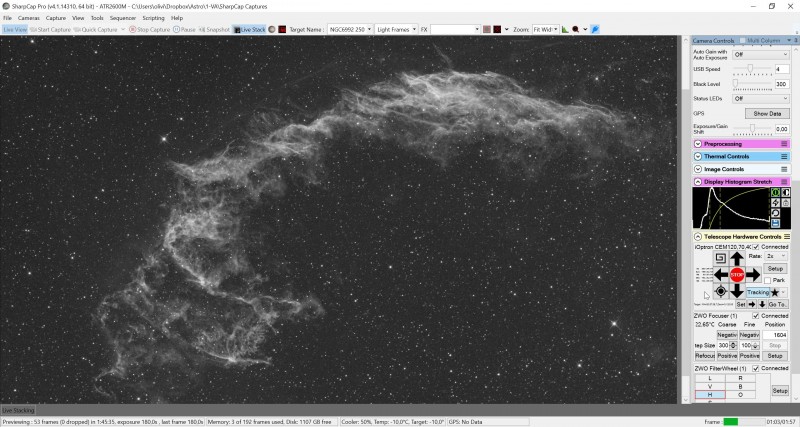Toggle ZWO FilterWheel Connected checkbox
800x427 pixels.
[x=756, y=368]
